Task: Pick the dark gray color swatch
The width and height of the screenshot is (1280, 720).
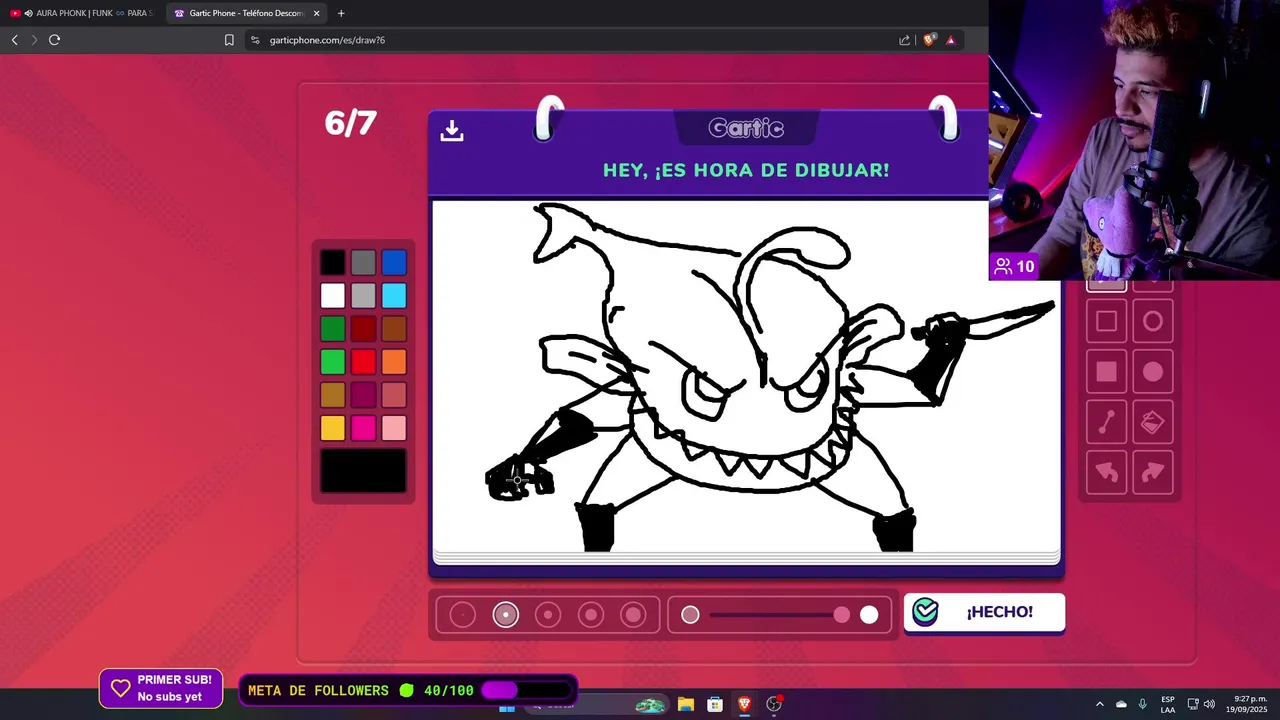Action: [363, 263]
